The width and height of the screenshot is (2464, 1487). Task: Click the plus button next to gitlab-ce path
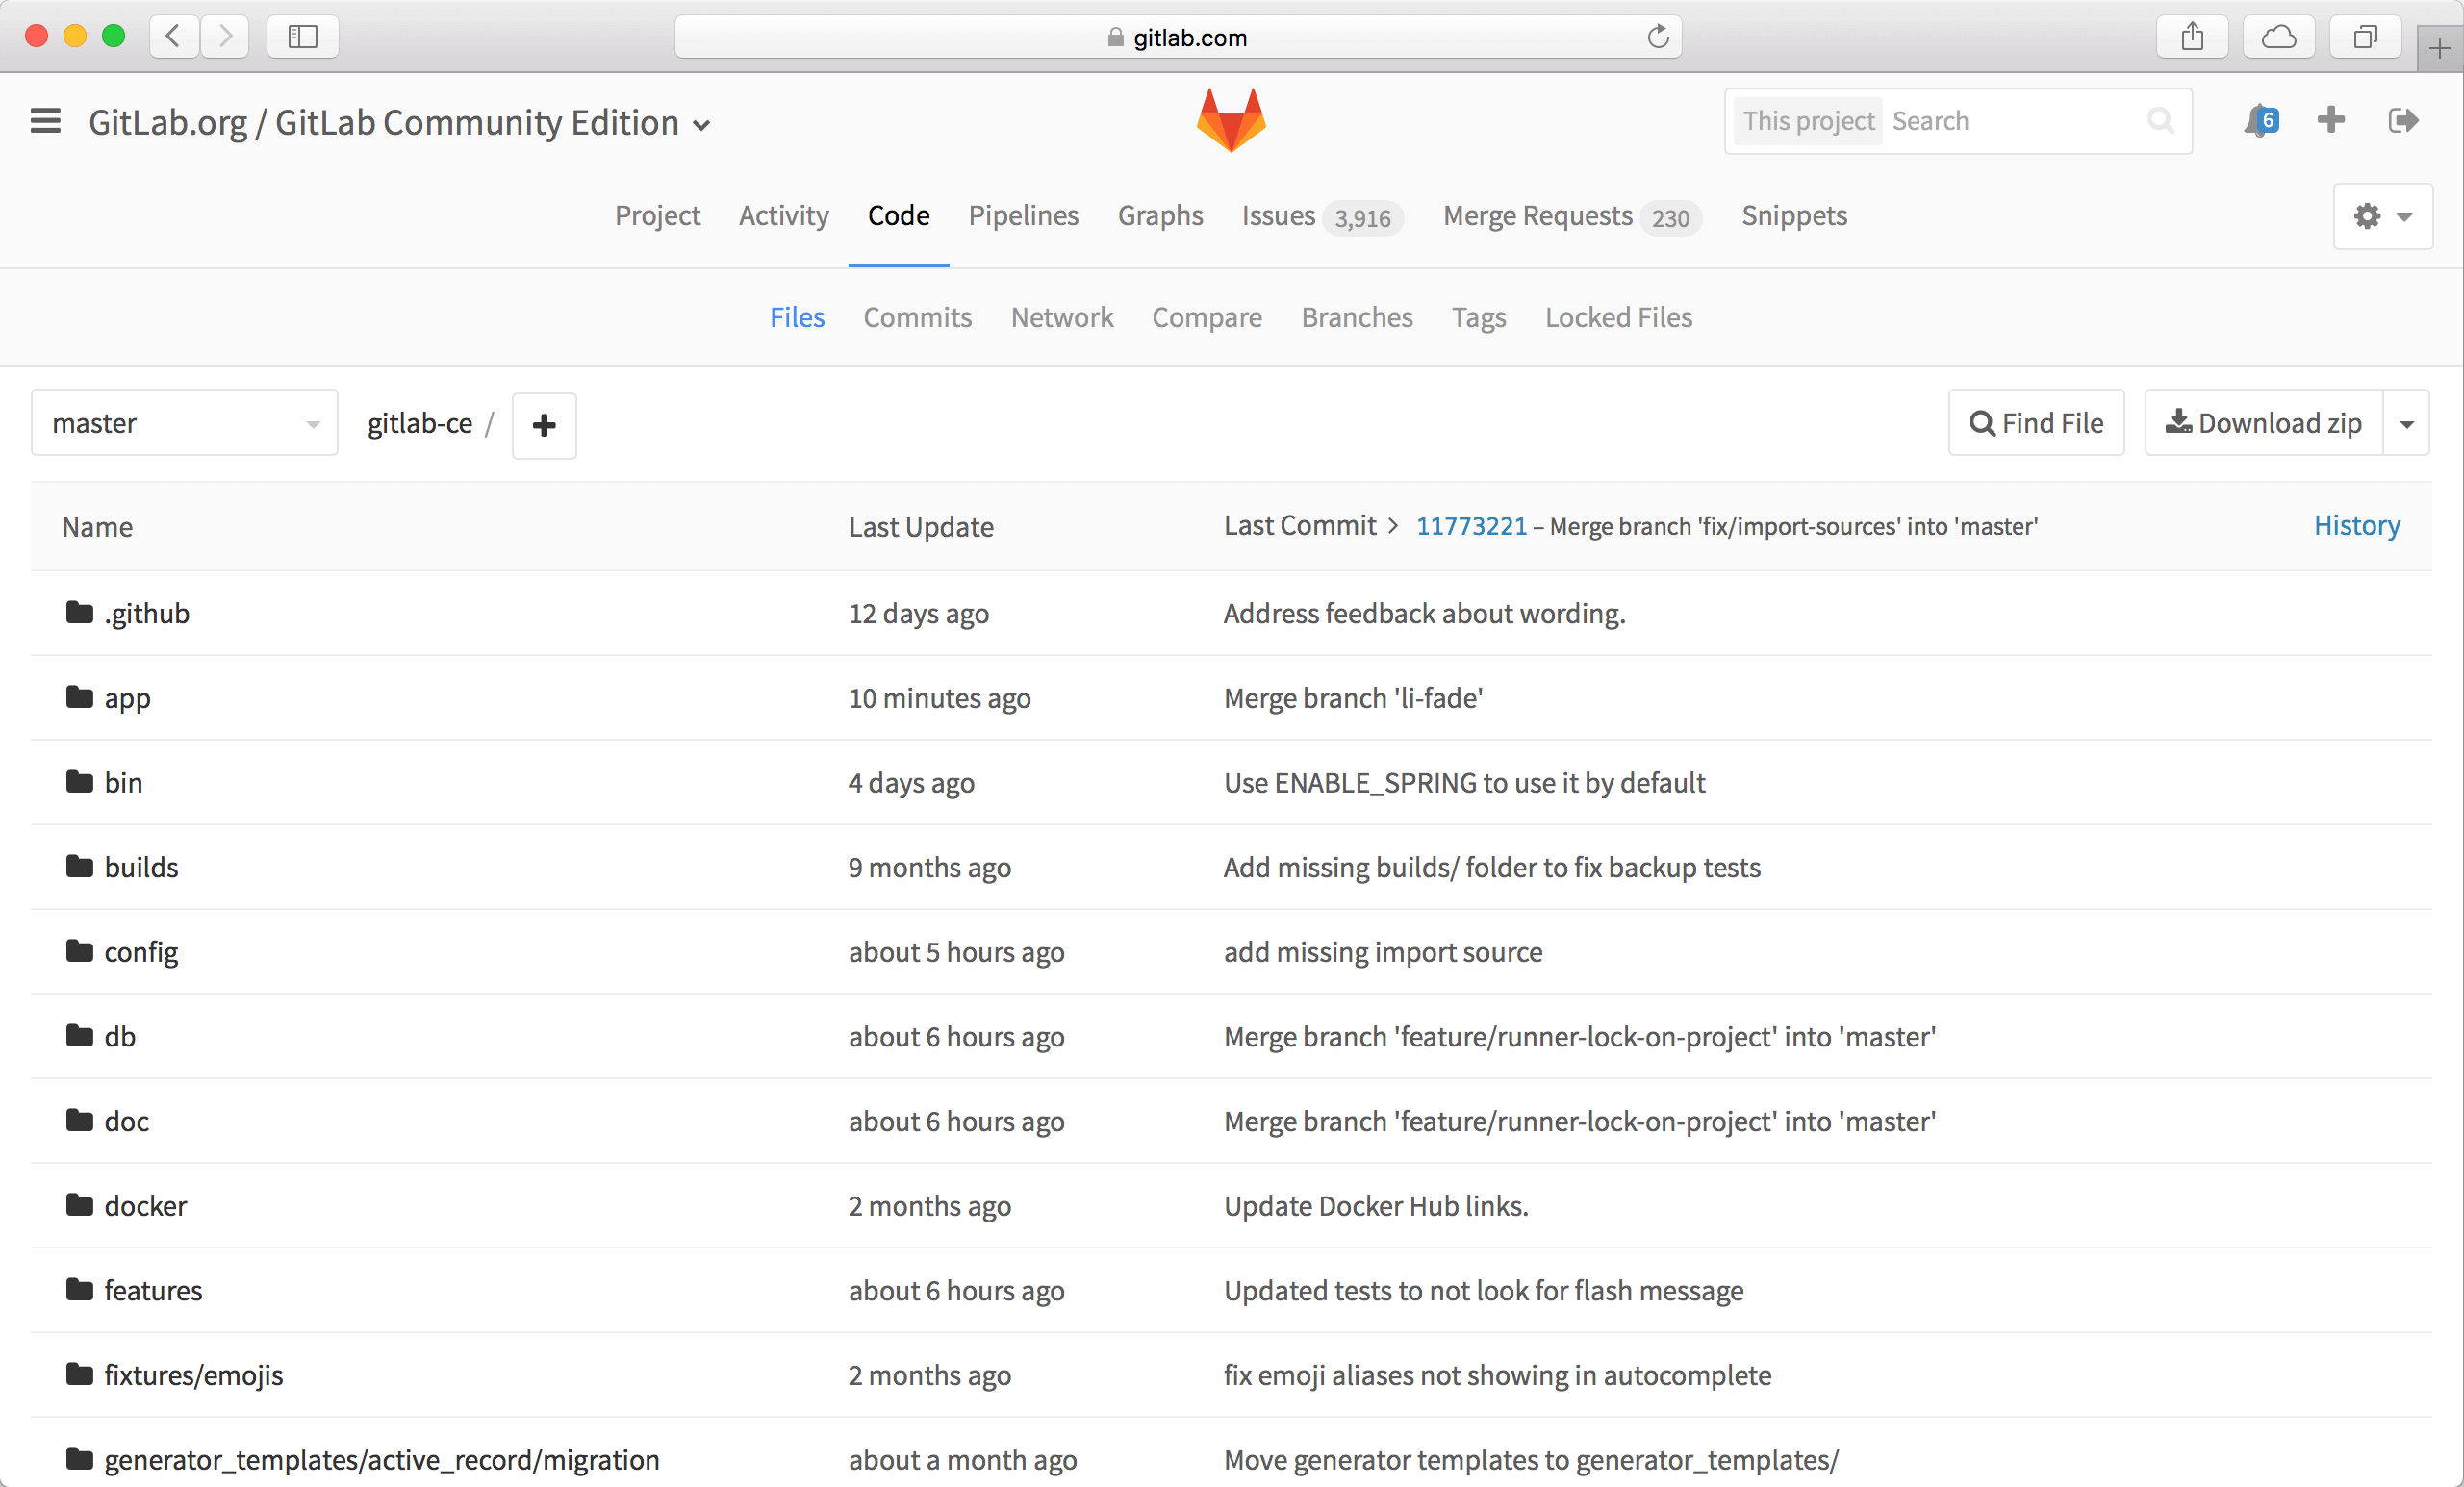(544, 425)
